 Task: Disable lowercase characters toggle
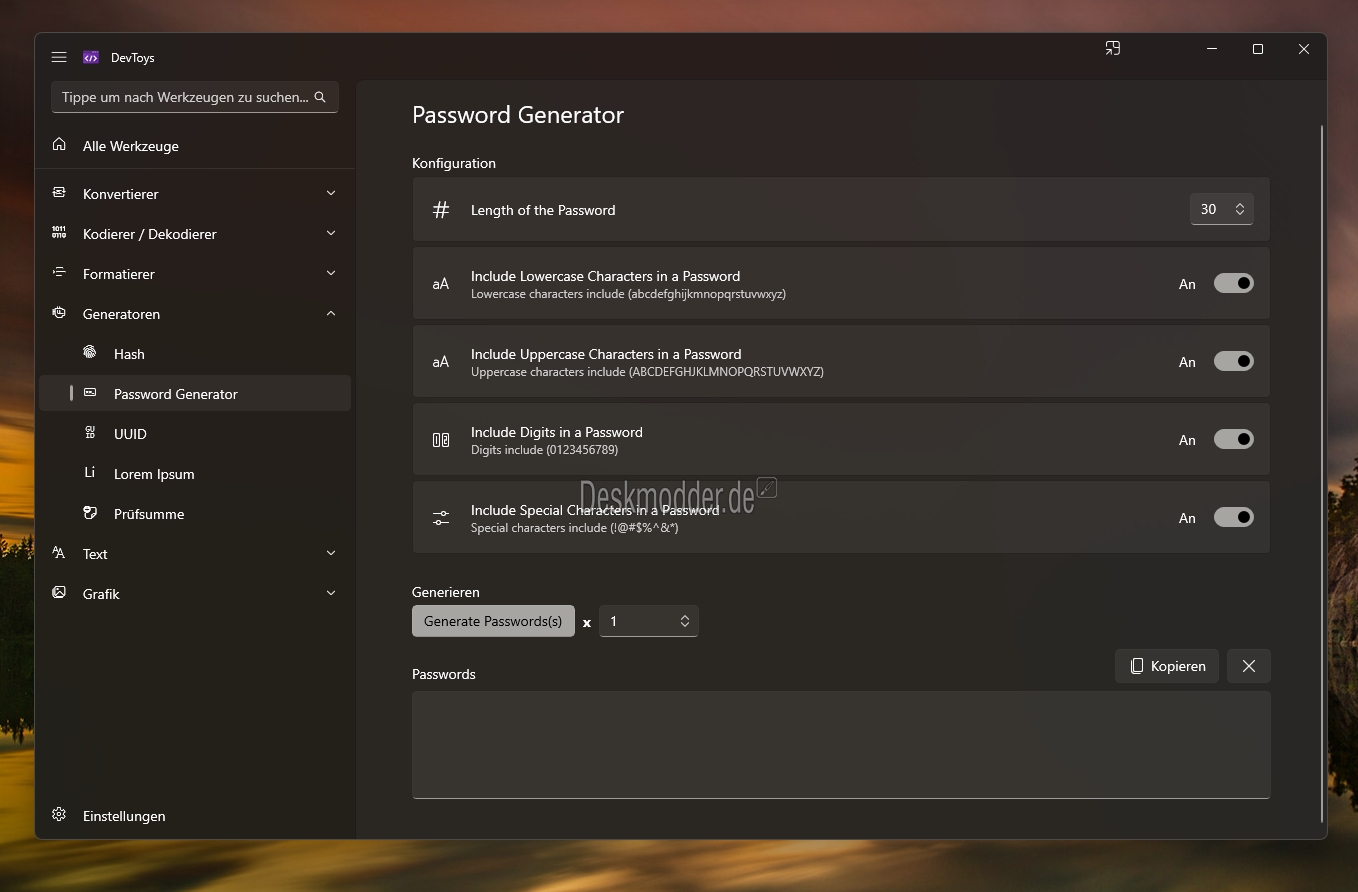(x=1233, y=283)
